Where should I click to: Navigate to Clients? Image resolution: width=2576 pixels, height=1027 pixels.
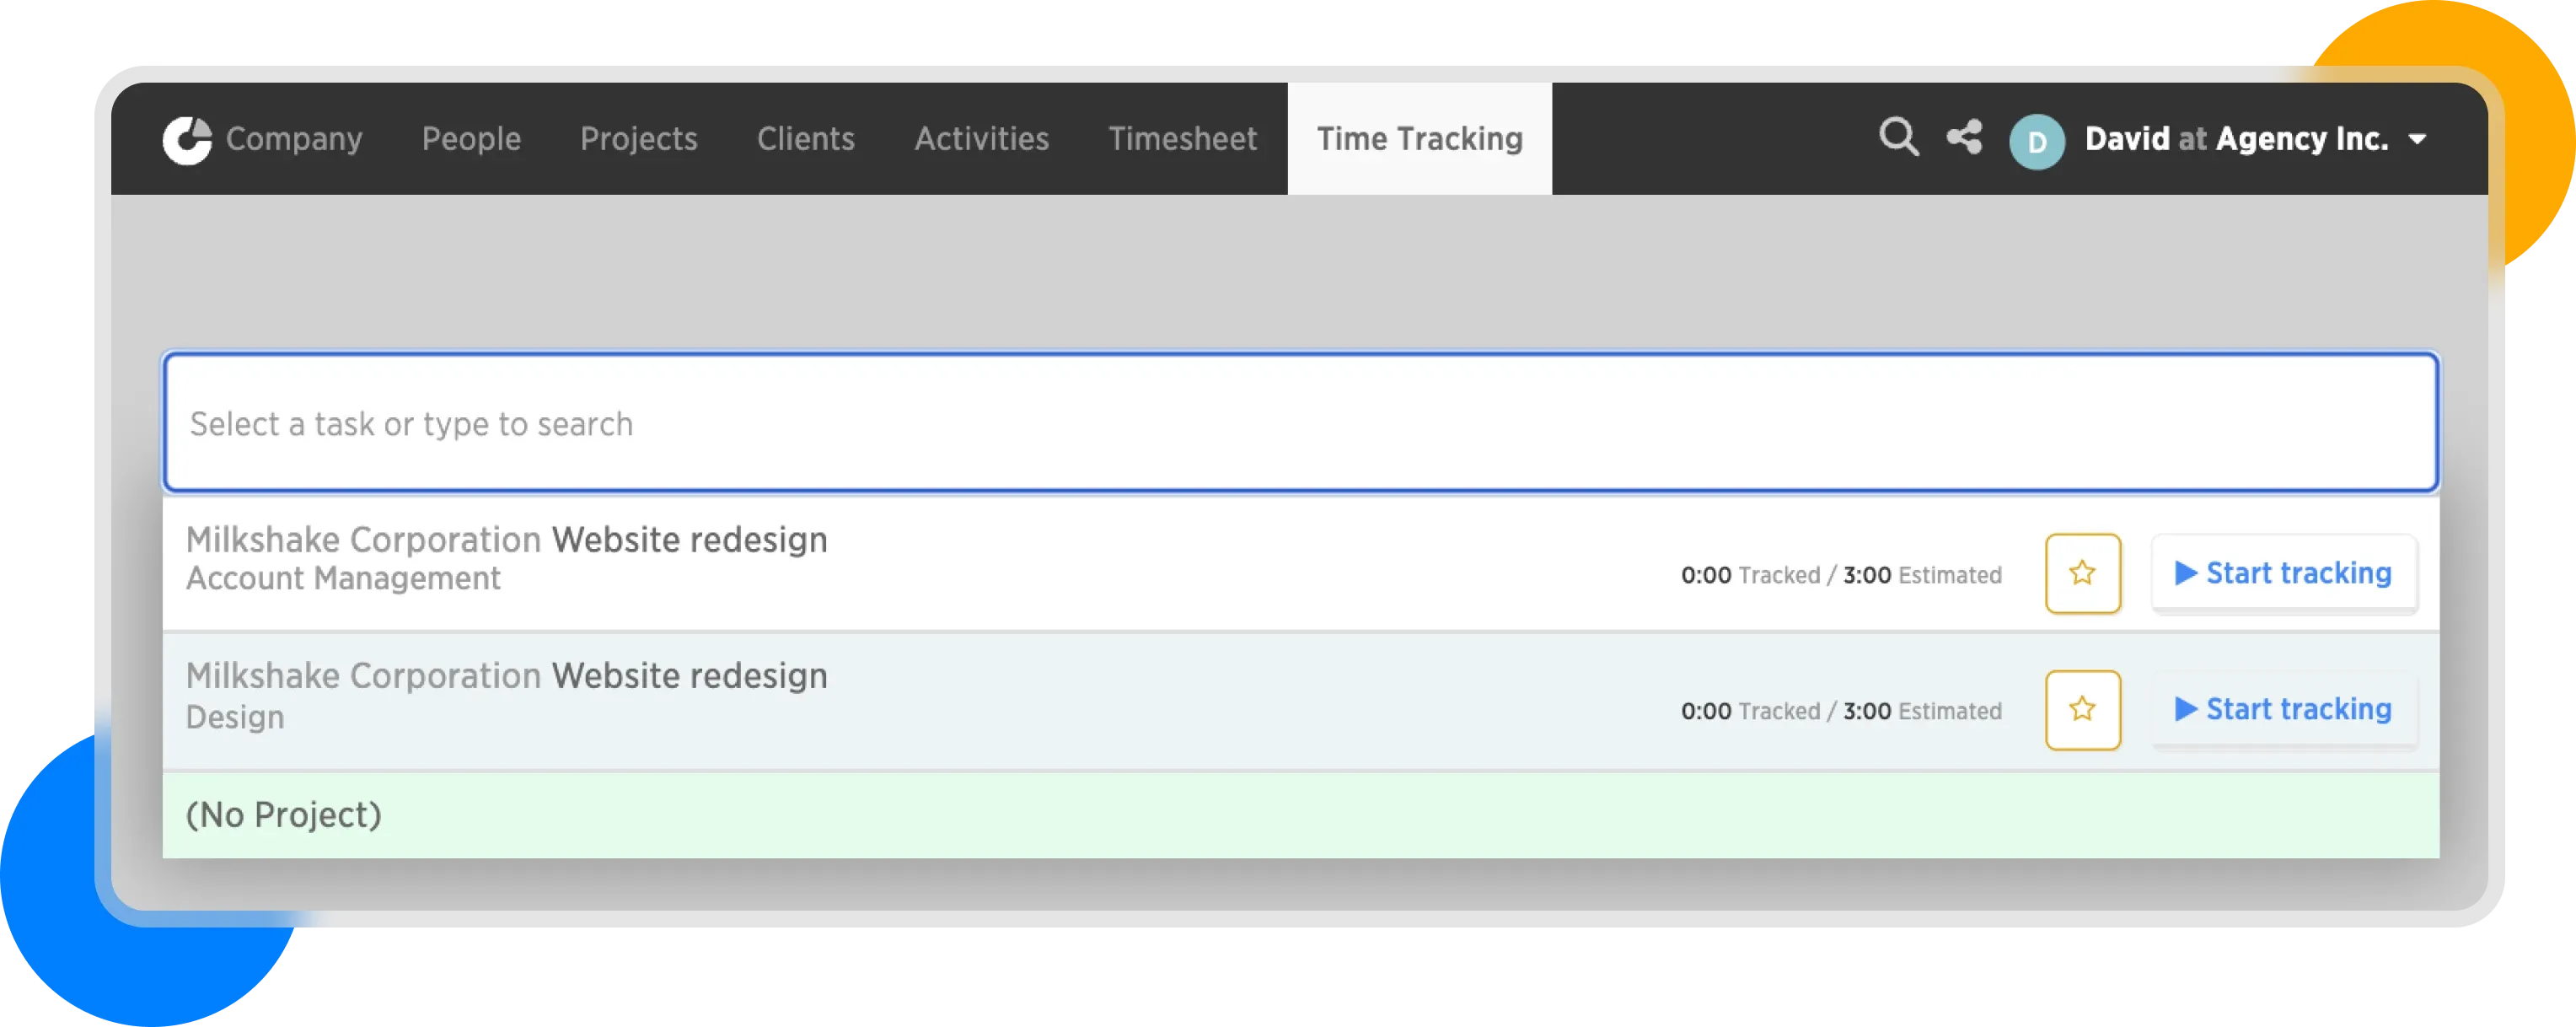[805, 139]
